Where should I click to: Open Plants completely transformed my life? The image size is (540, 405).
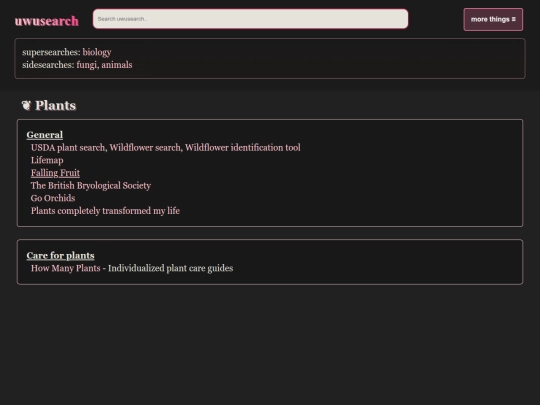click(105, 211)
